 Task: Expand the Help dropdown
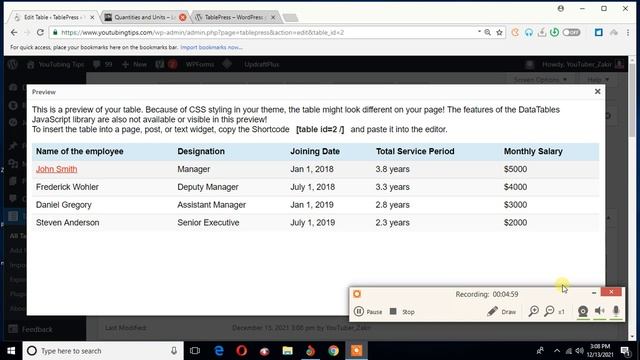tap(598, 79)
